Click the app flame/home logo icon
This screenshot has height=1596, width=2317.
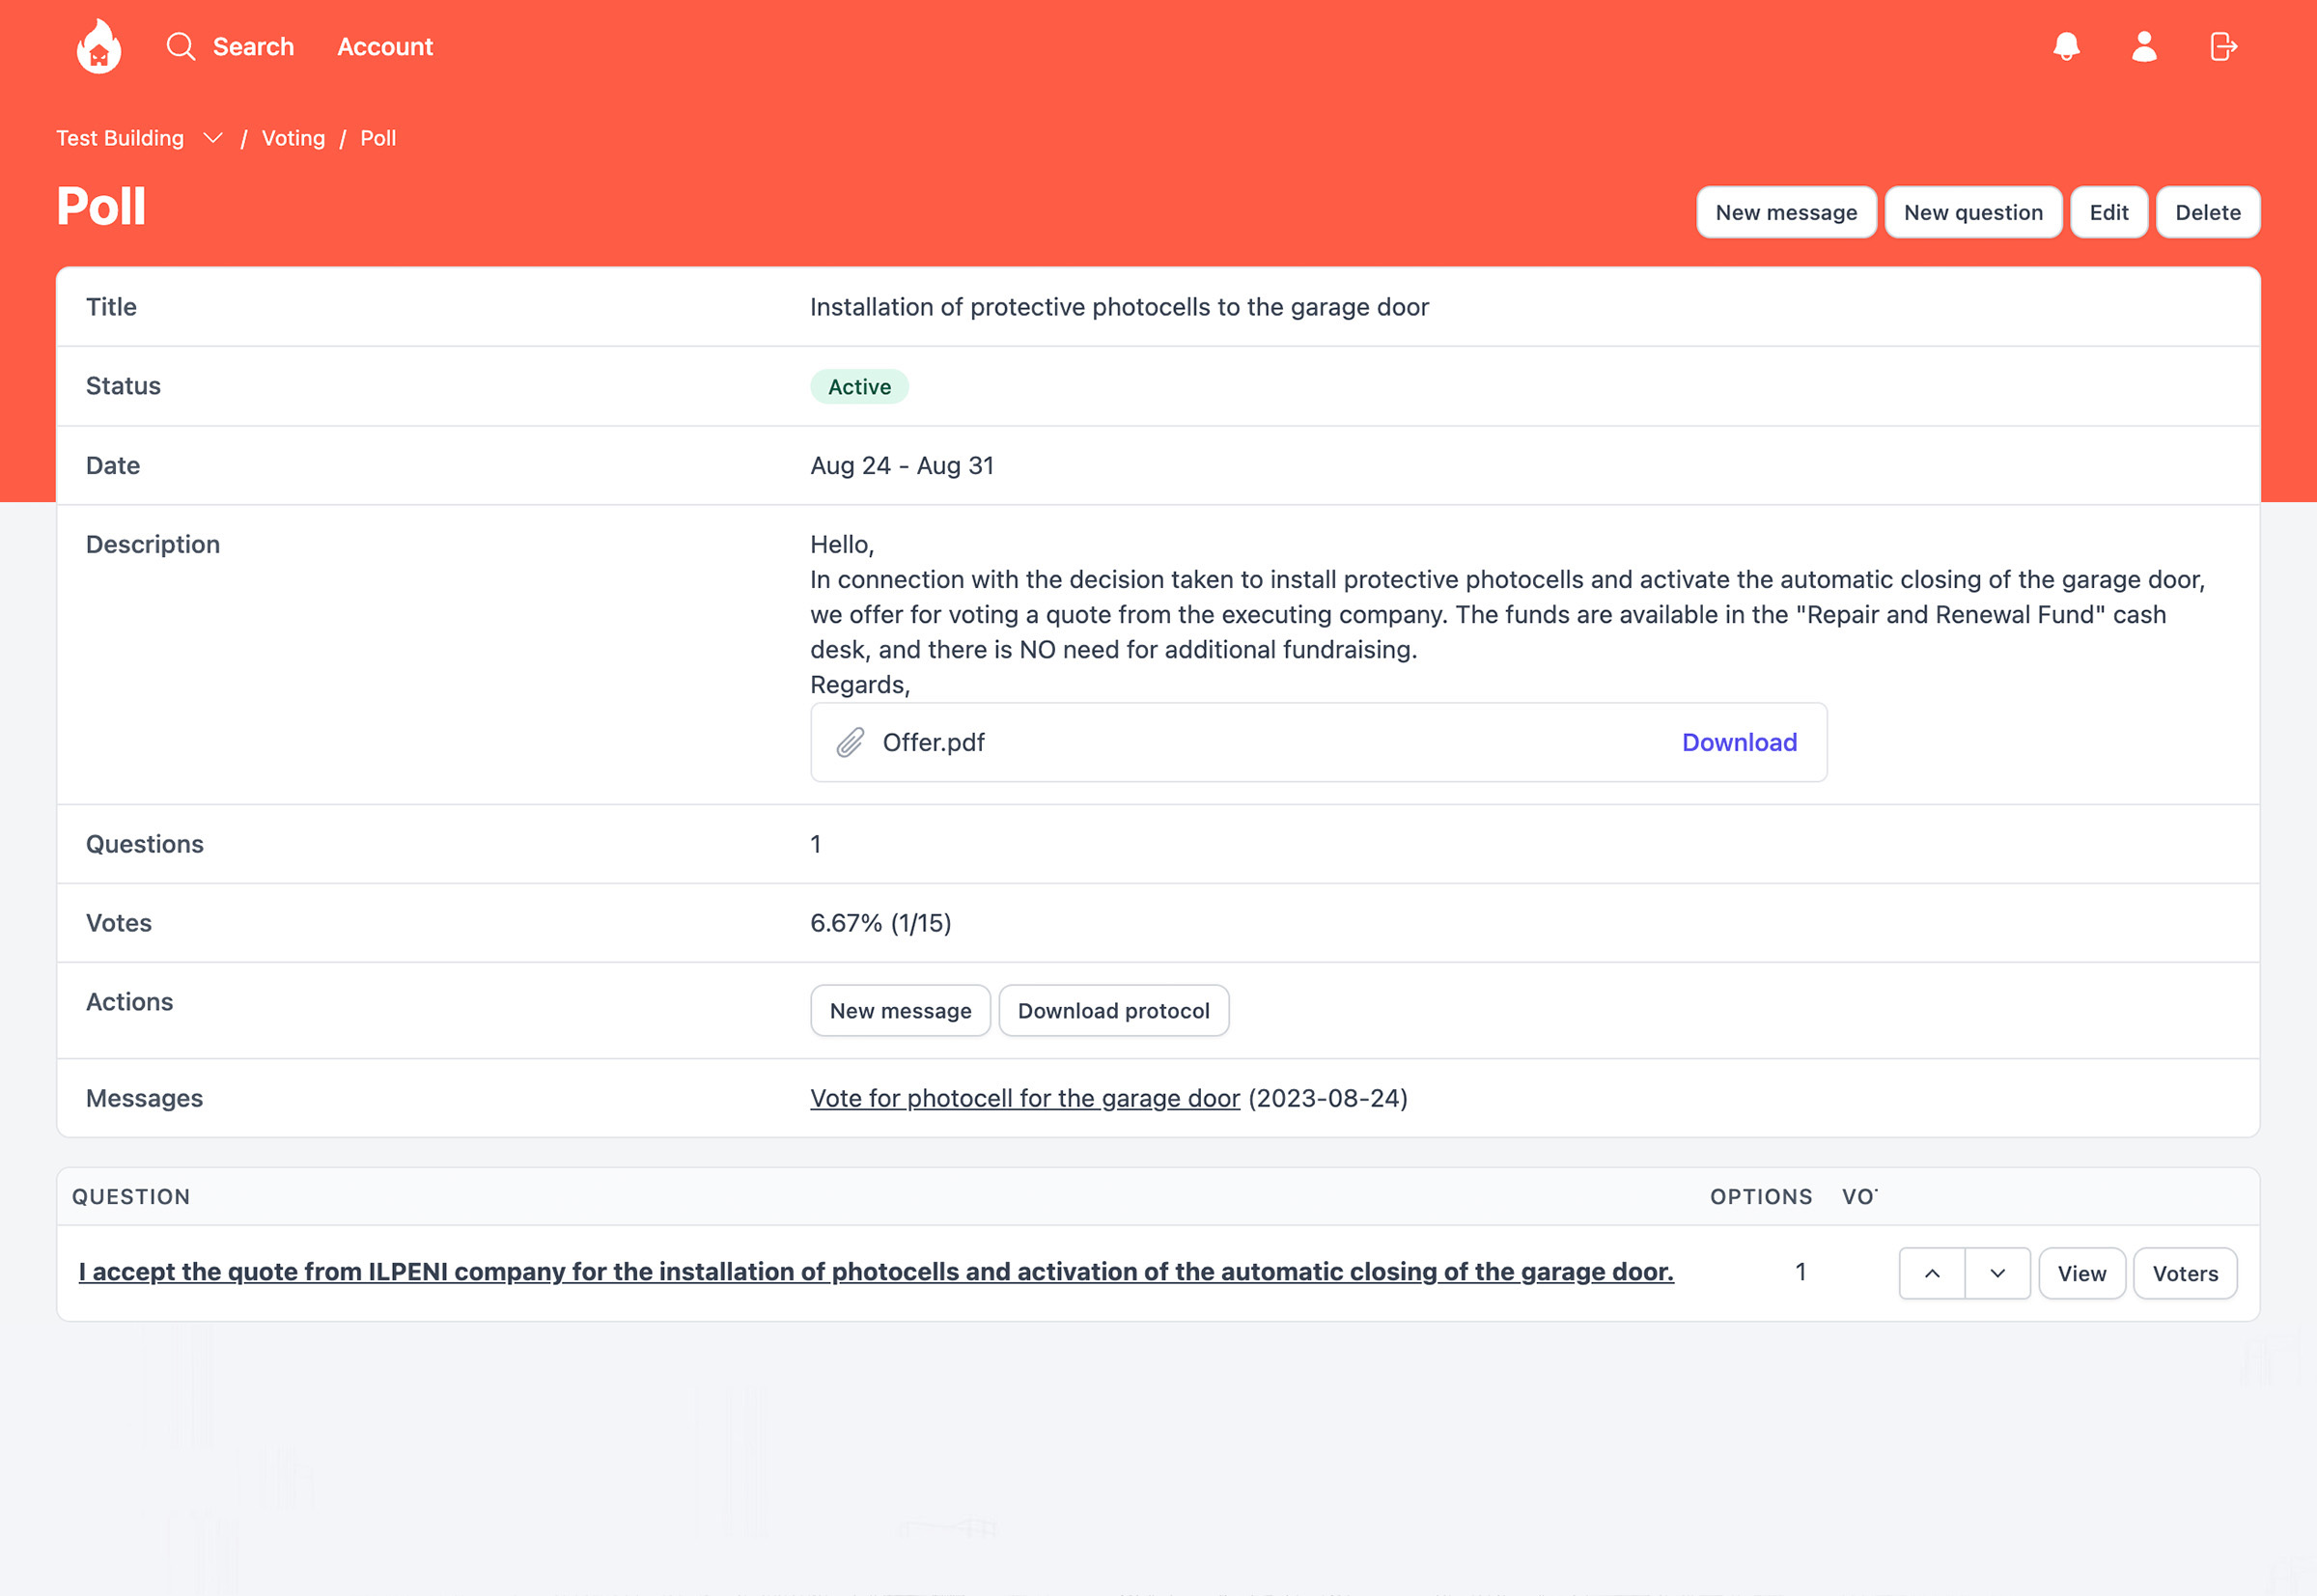tap(98, 45)
